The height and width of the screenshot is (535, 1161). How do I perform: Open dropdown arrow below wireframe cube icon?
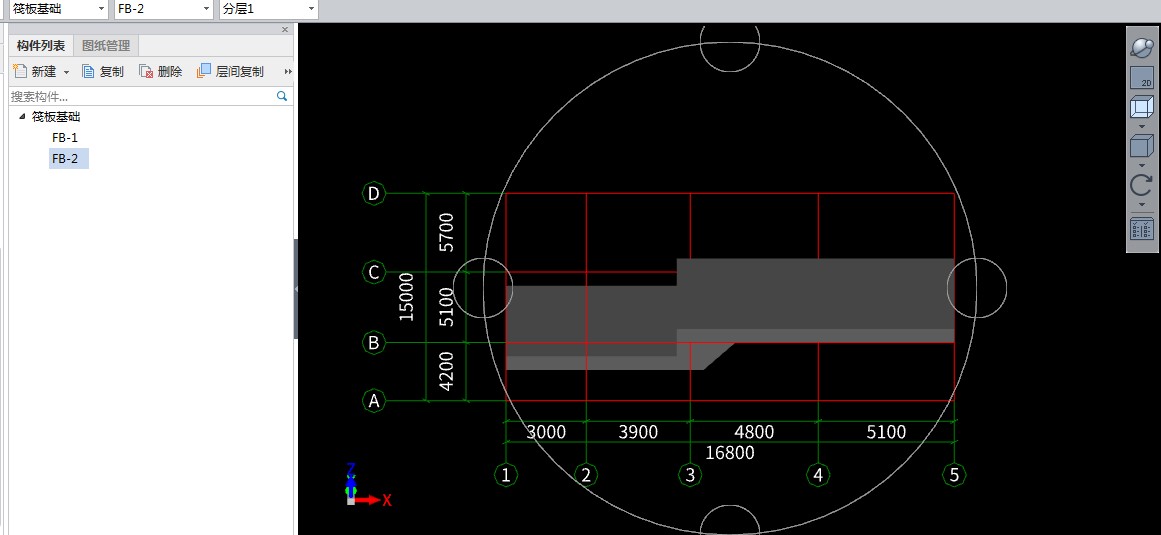[1142, 127]
